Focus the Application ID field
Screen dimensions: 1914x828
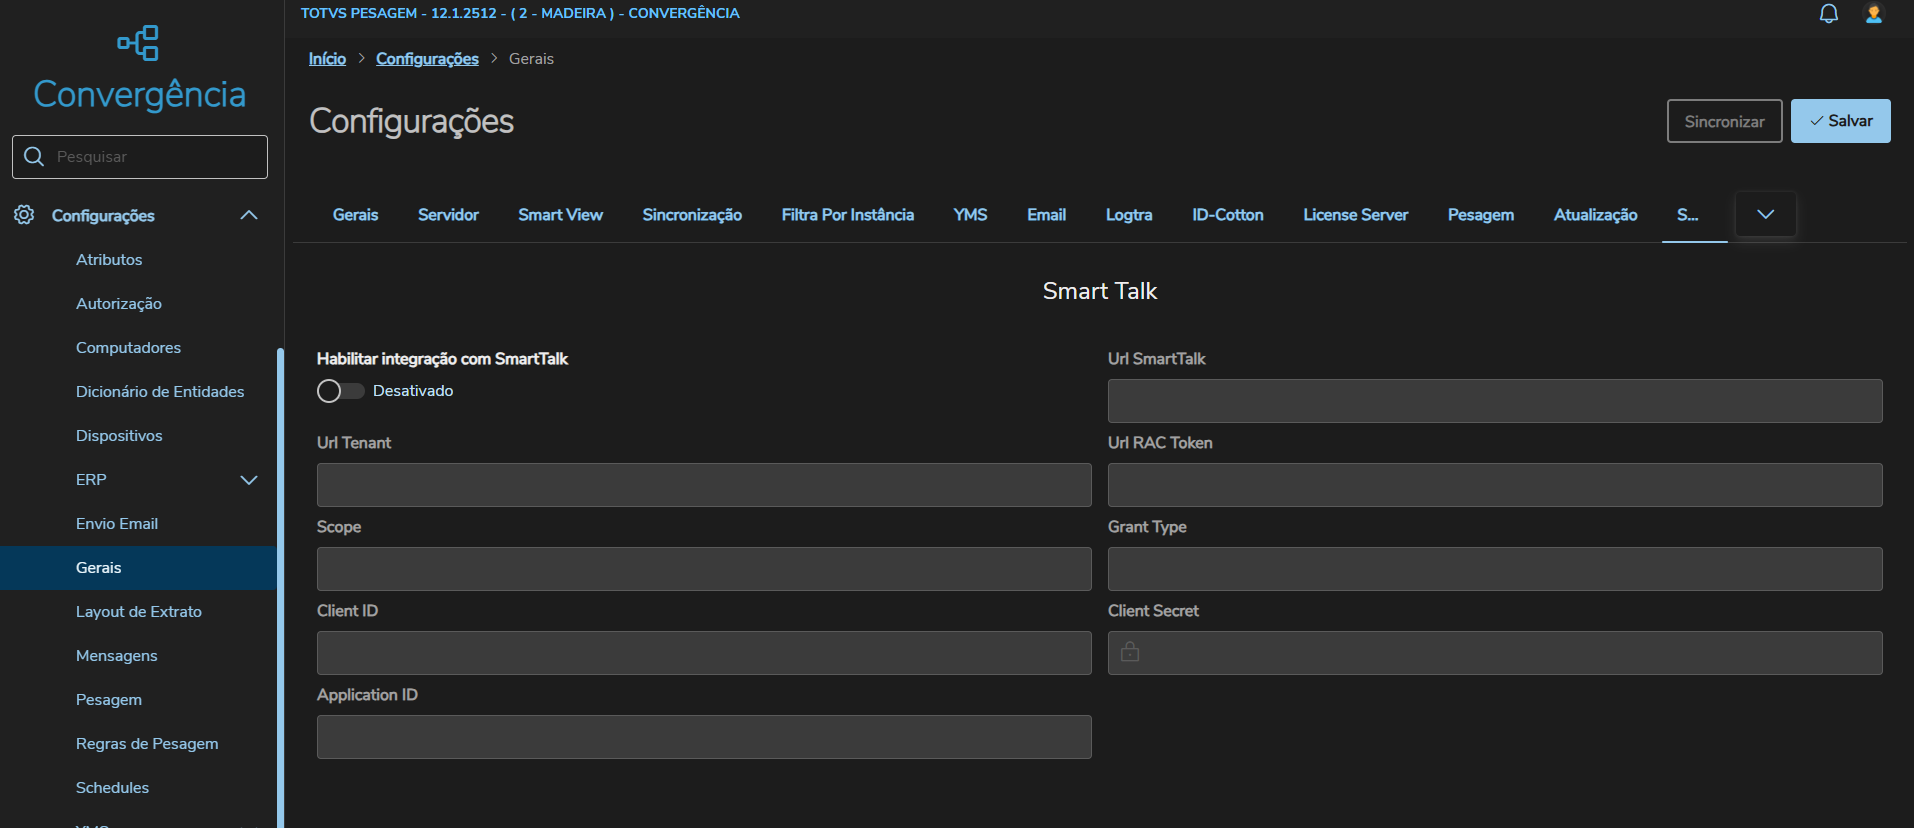click(703, 737)
